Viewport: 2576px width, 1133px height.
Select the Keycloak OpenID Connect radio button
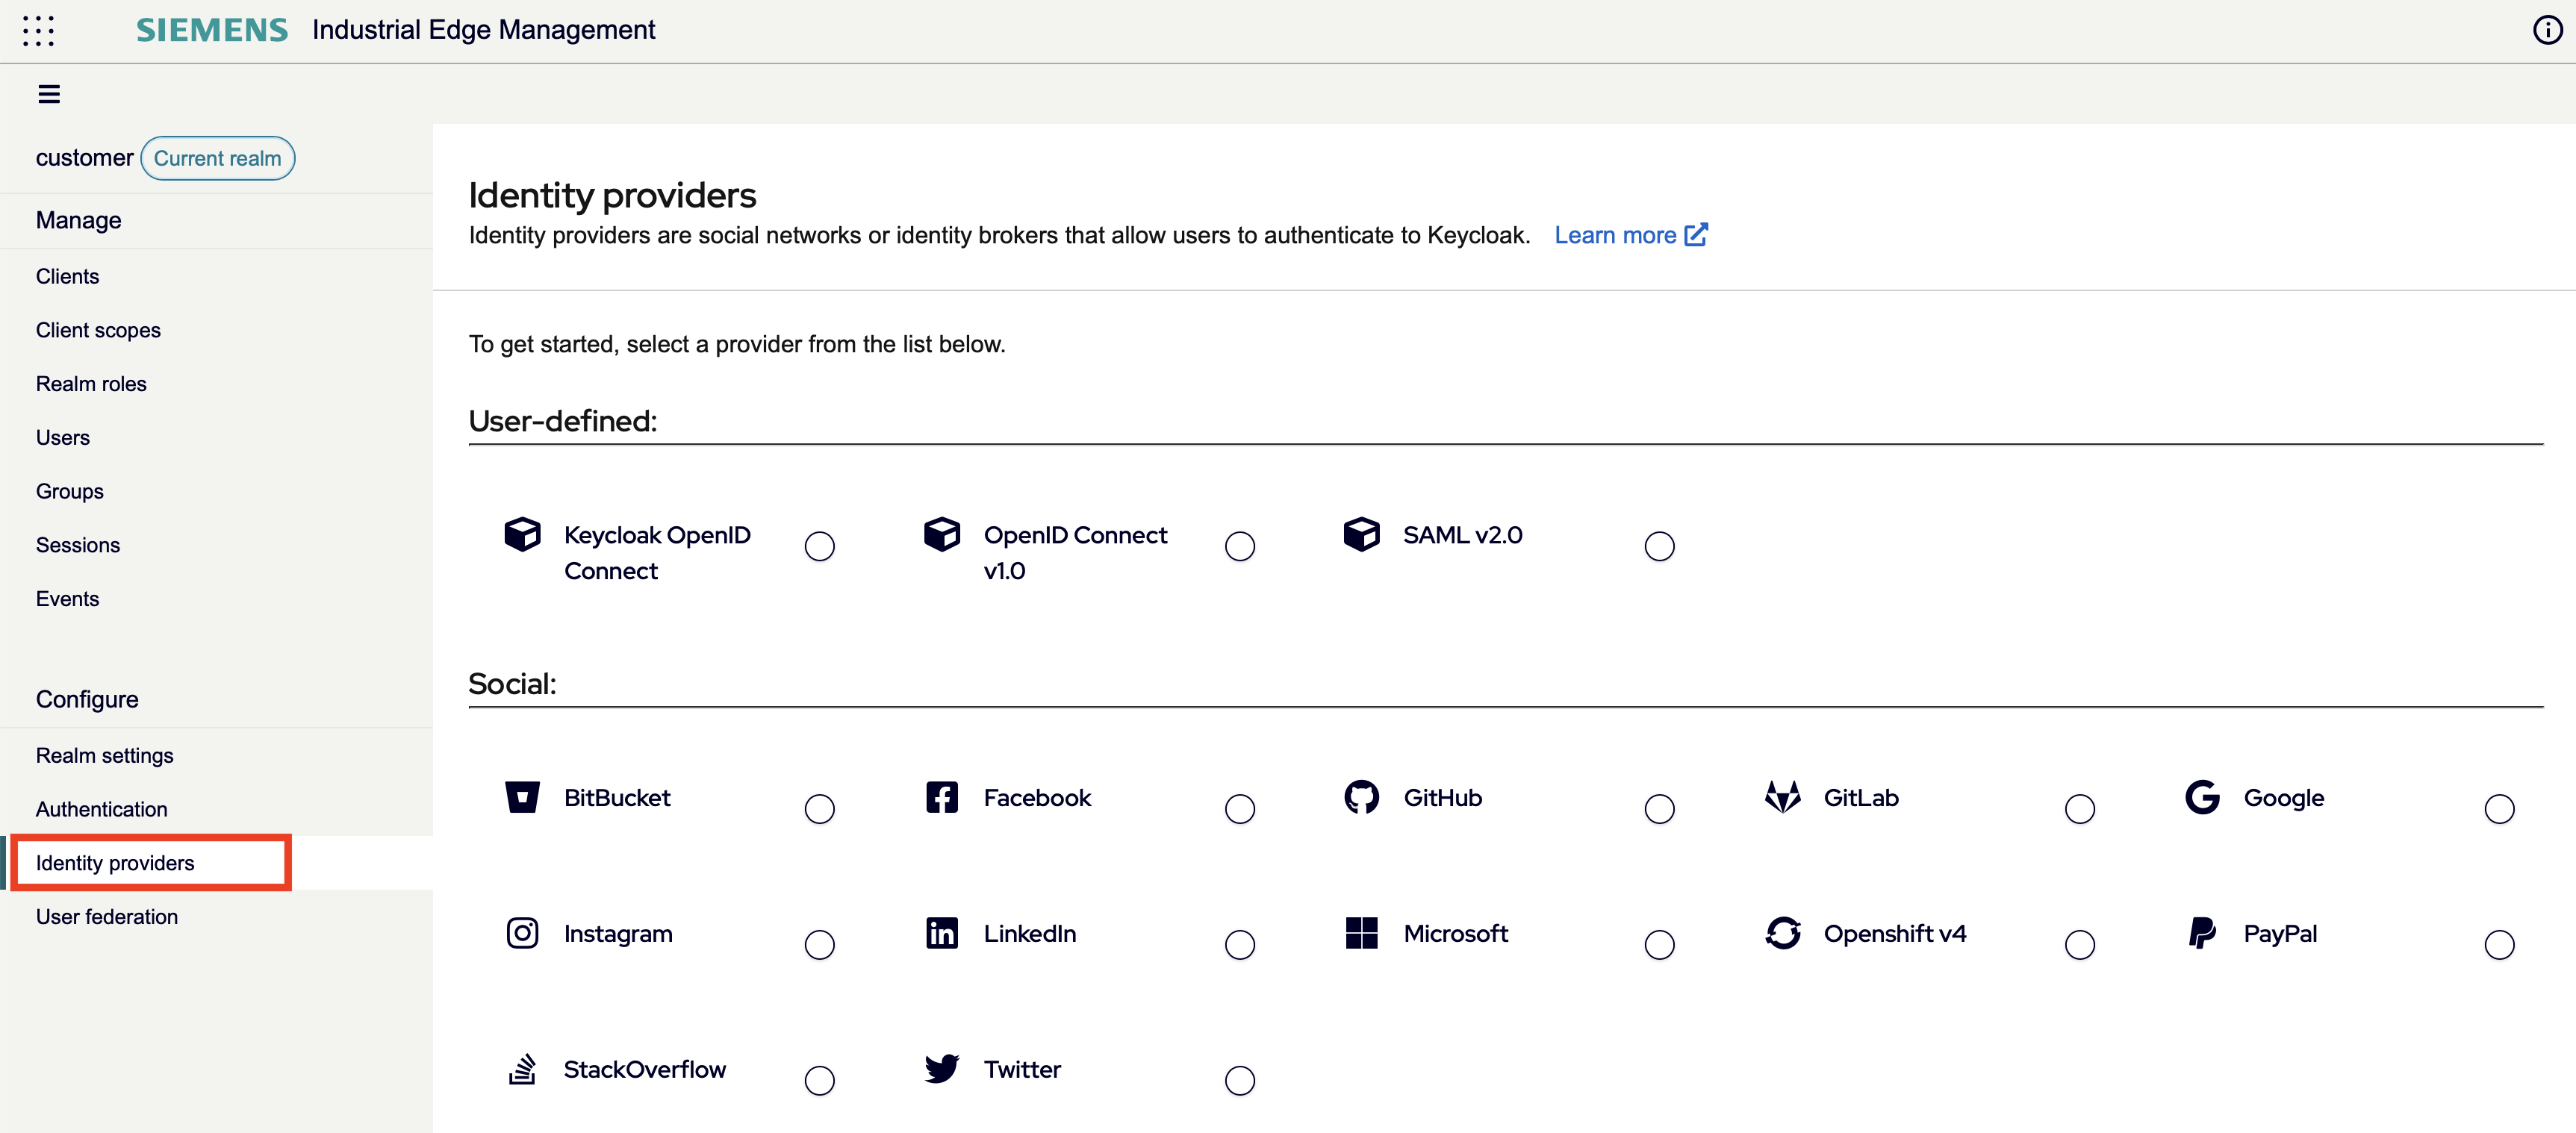tap(819, 546)
